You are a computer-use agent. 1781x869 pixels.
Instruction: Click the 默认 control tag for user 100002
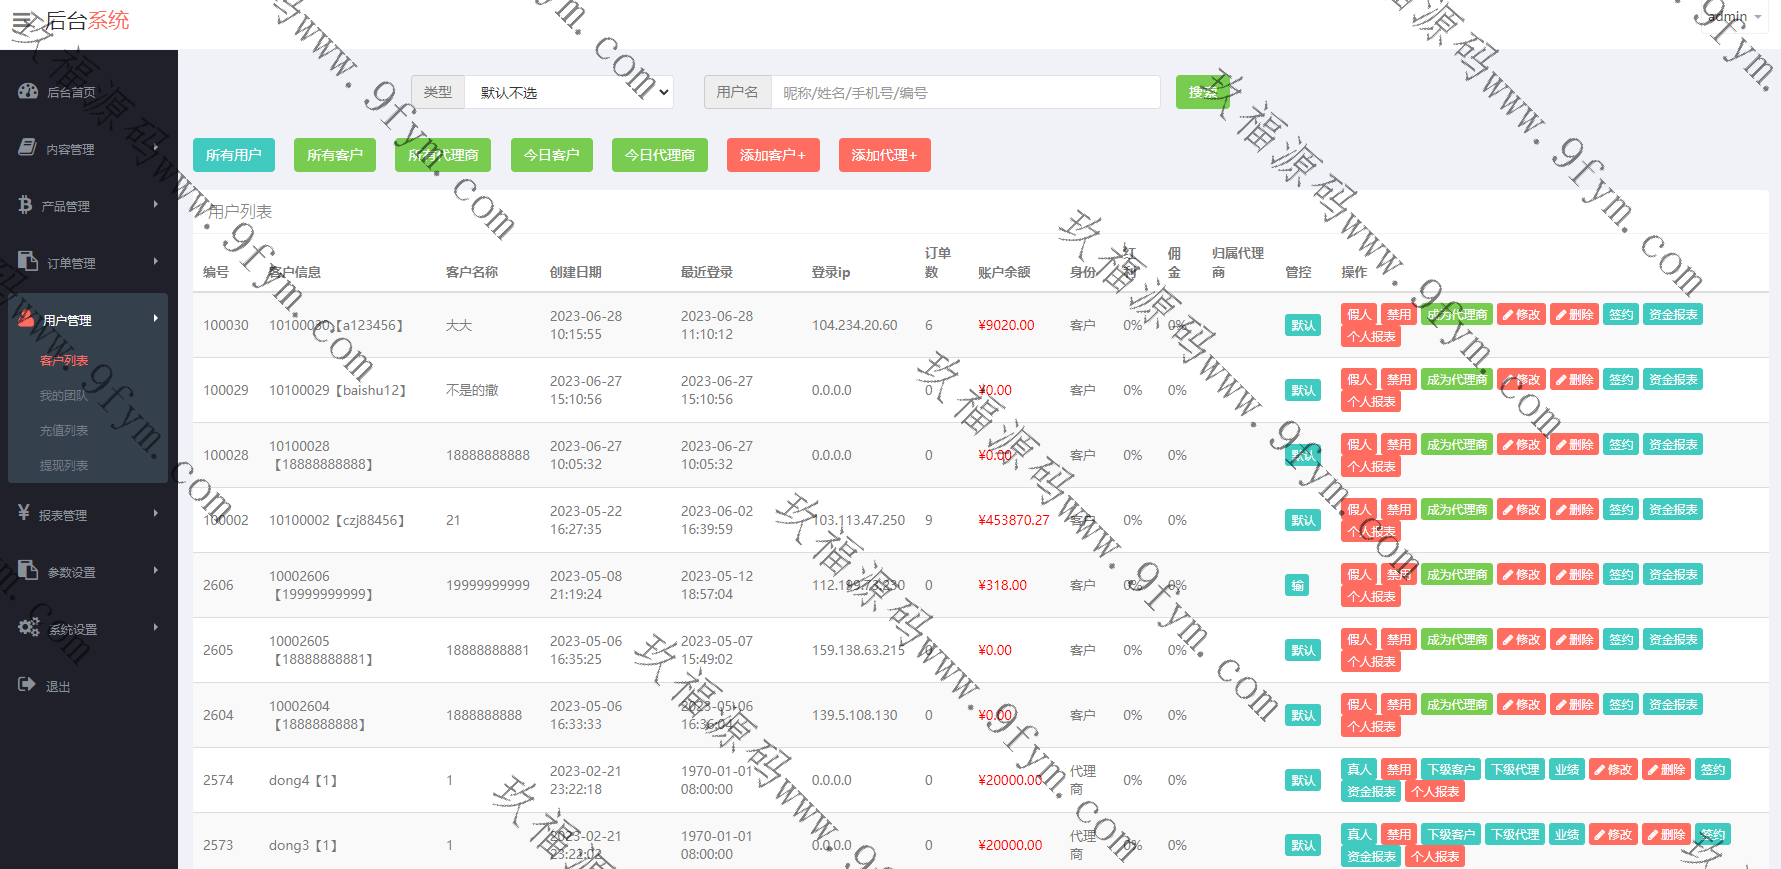click(x=1303, y=521)
